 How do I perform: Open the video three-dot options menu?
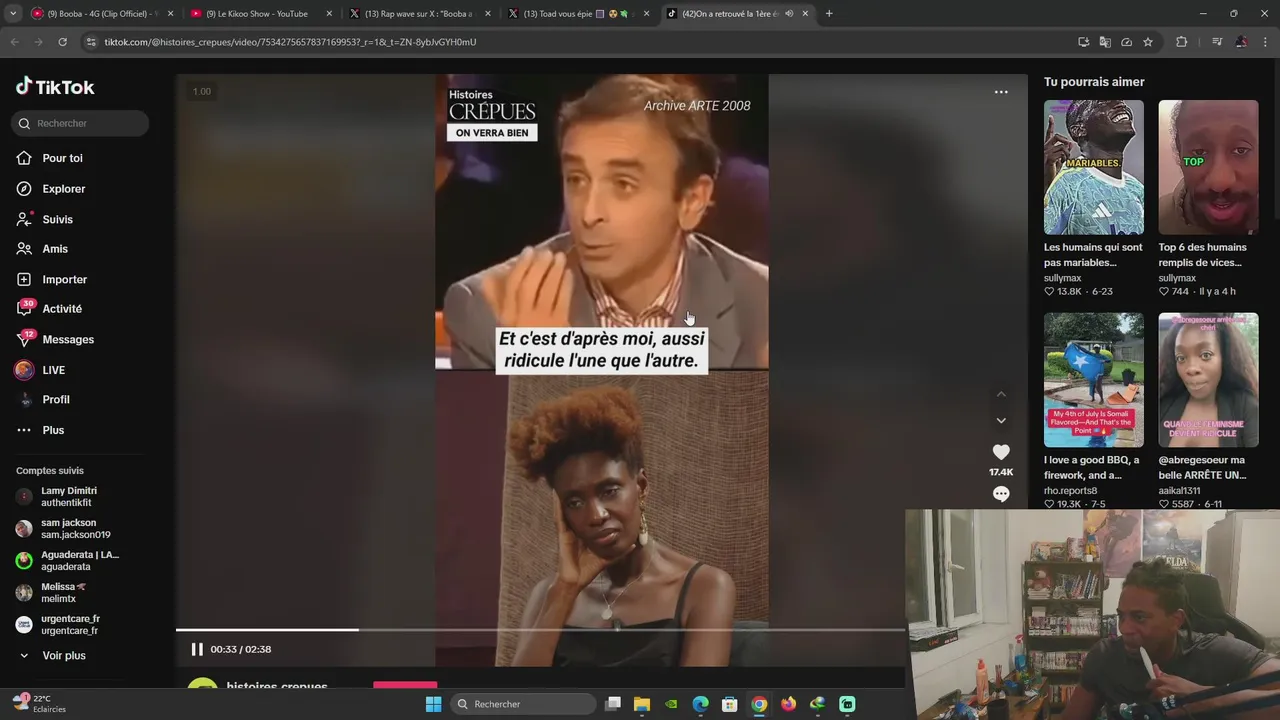click(1001, 92)
